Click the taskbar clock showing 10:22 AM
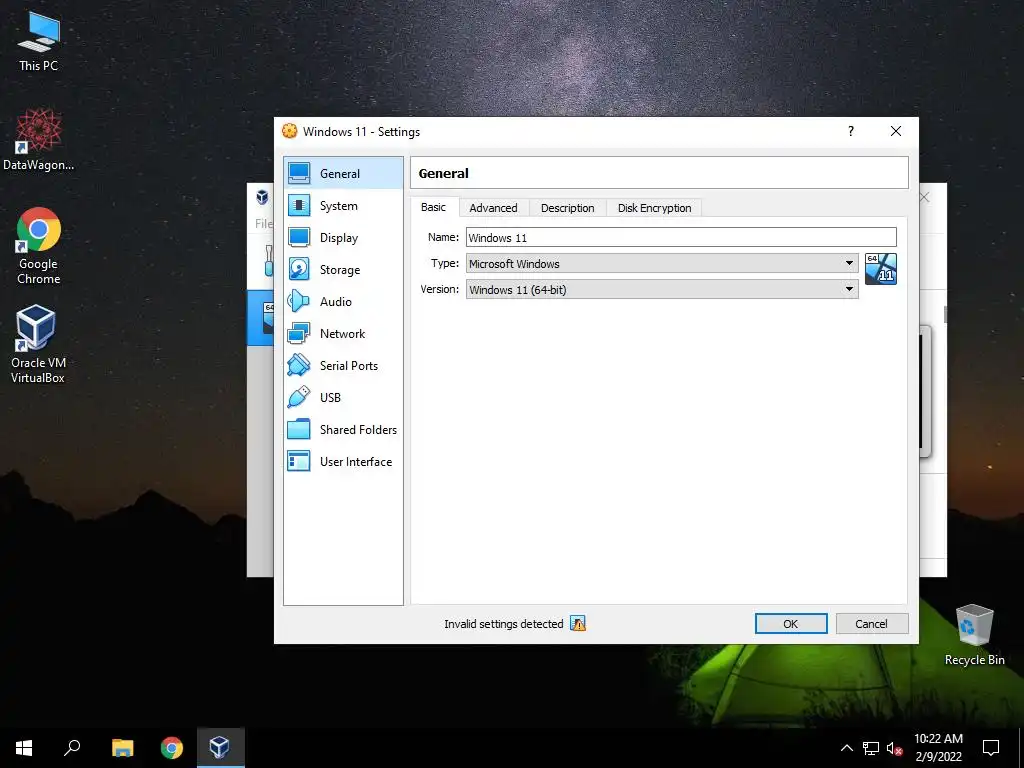 point(938,748)
